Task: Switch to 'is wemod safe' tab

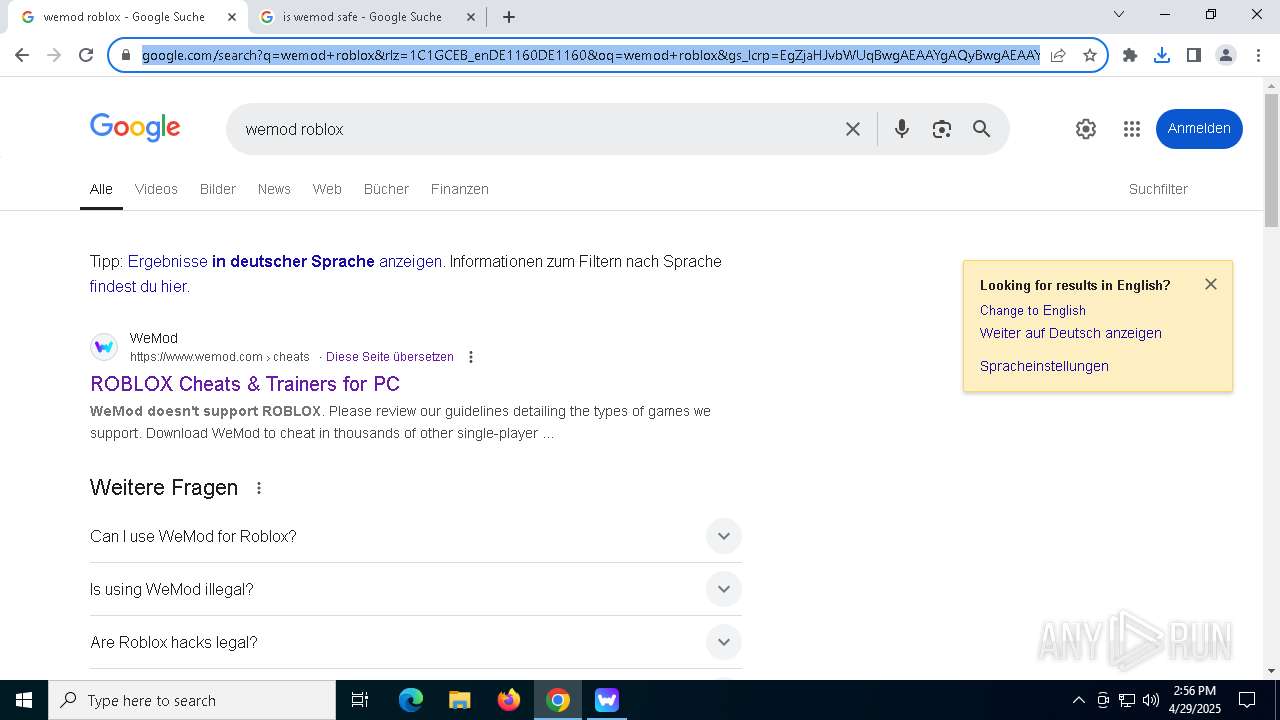Action: (362, 17)
